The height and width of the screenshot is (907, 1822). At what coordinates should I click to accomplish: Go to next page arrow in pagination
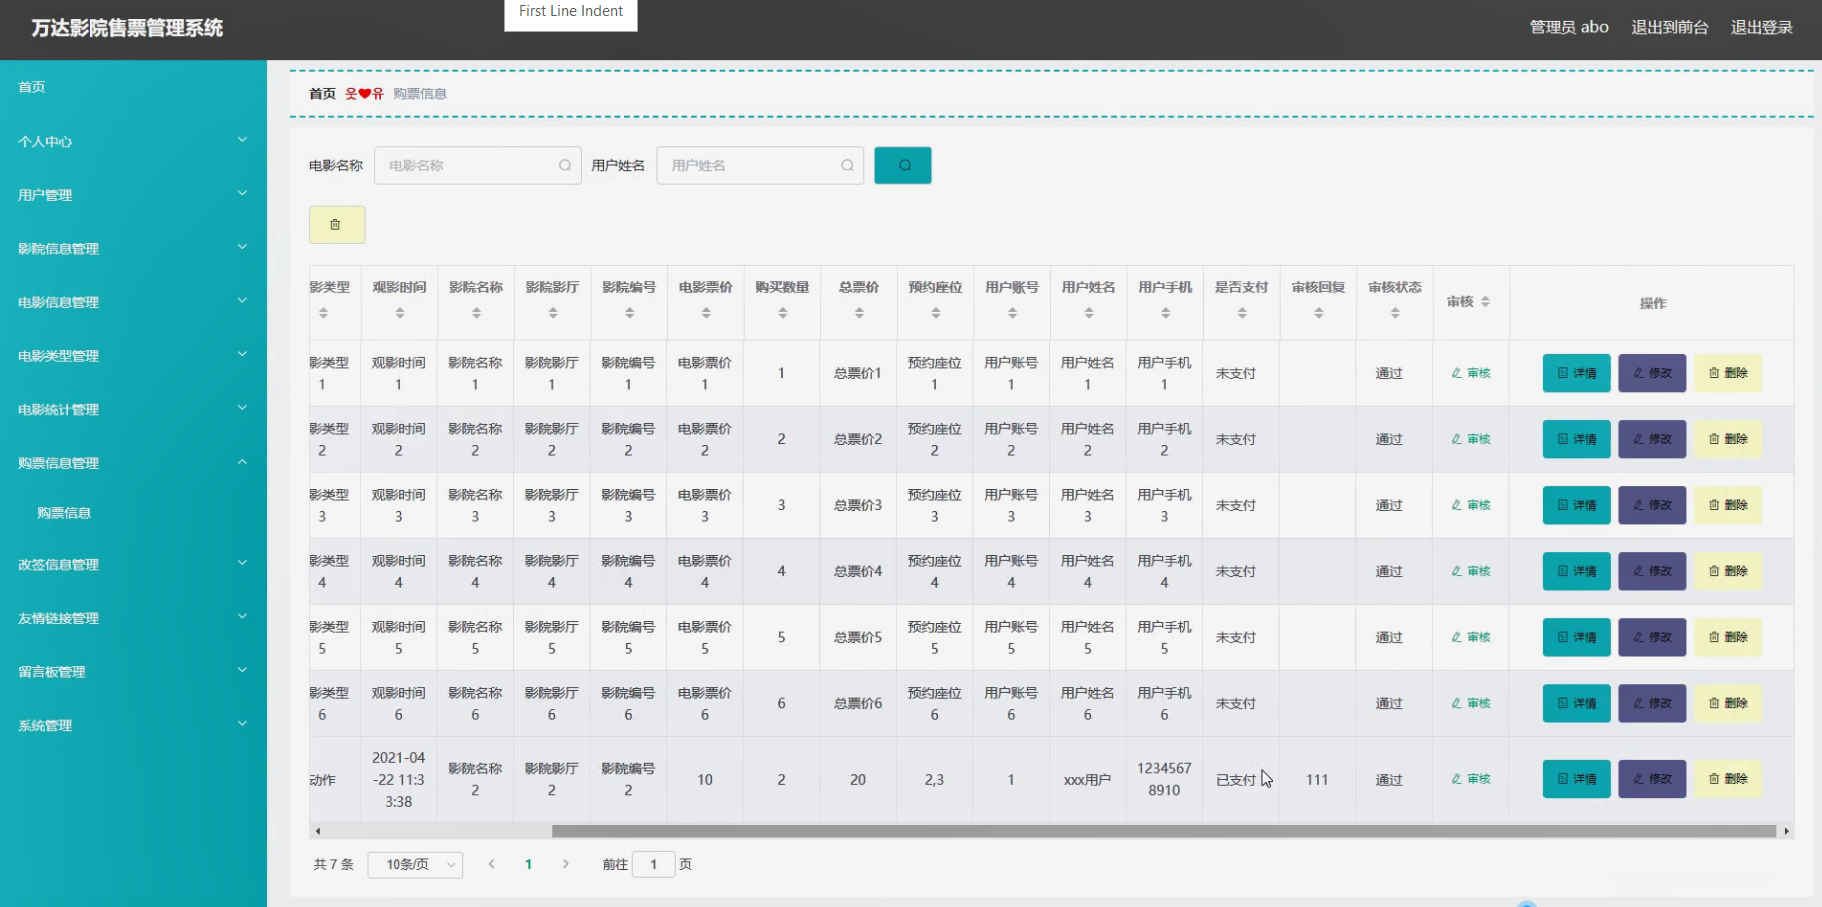tap(566, 864)
